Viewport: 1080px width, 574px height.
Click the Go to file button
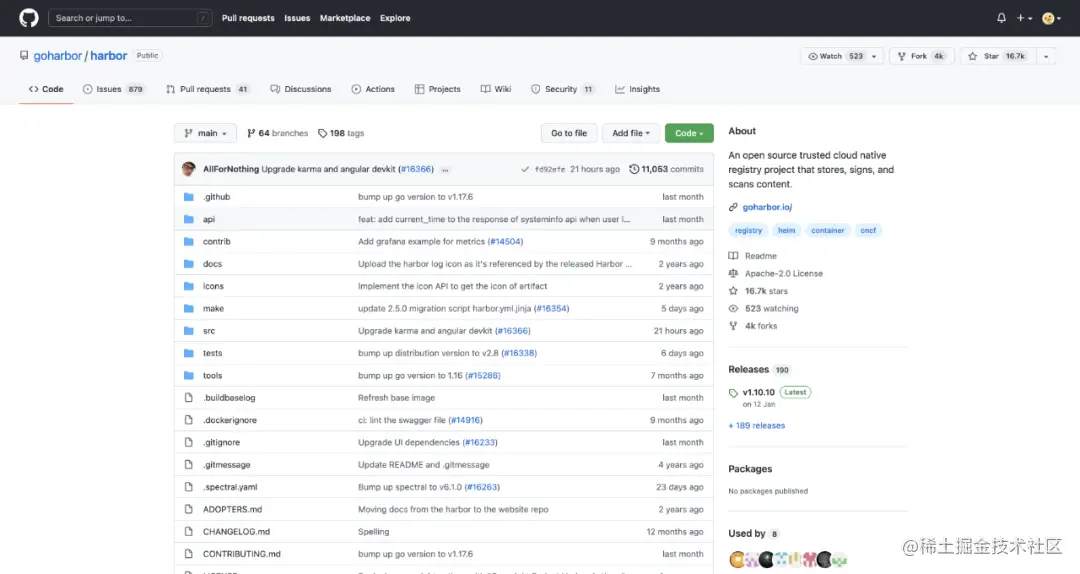569,133
